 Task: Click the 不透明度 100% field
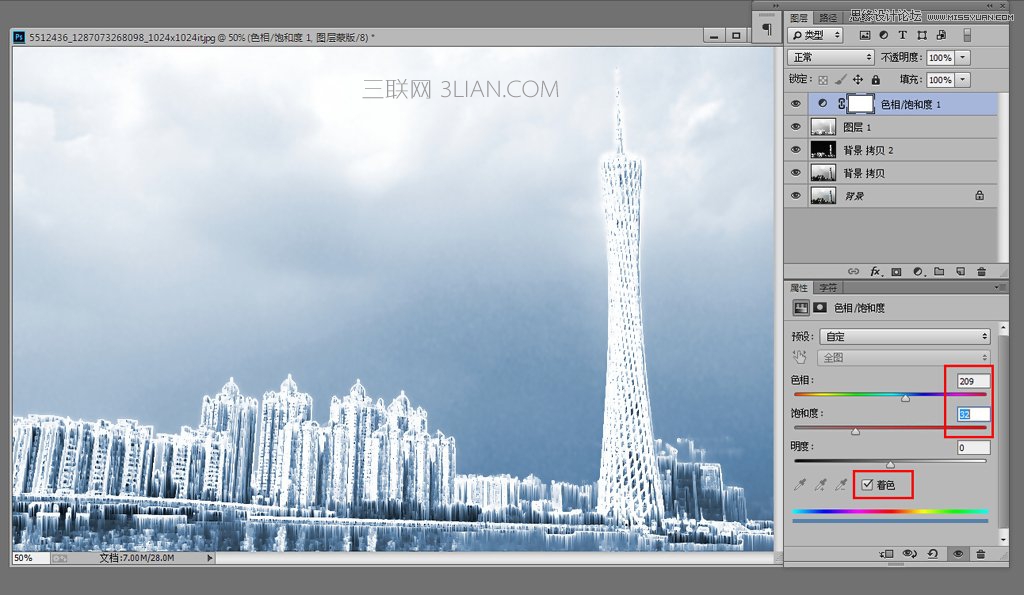coord(940,57)
